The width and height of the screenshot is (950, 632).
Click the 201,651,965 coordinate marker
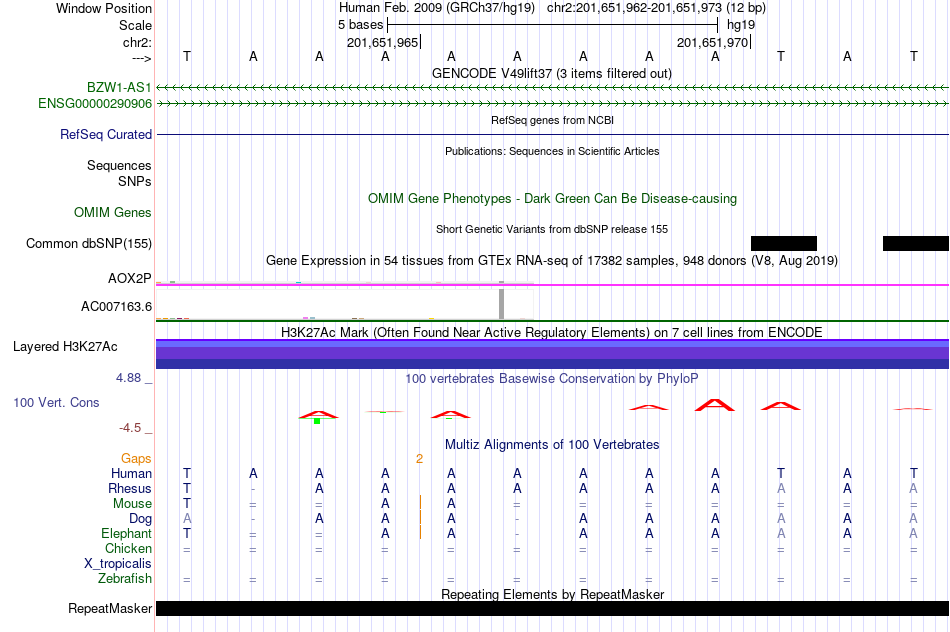pyautogui.click(x=383, y=42)
